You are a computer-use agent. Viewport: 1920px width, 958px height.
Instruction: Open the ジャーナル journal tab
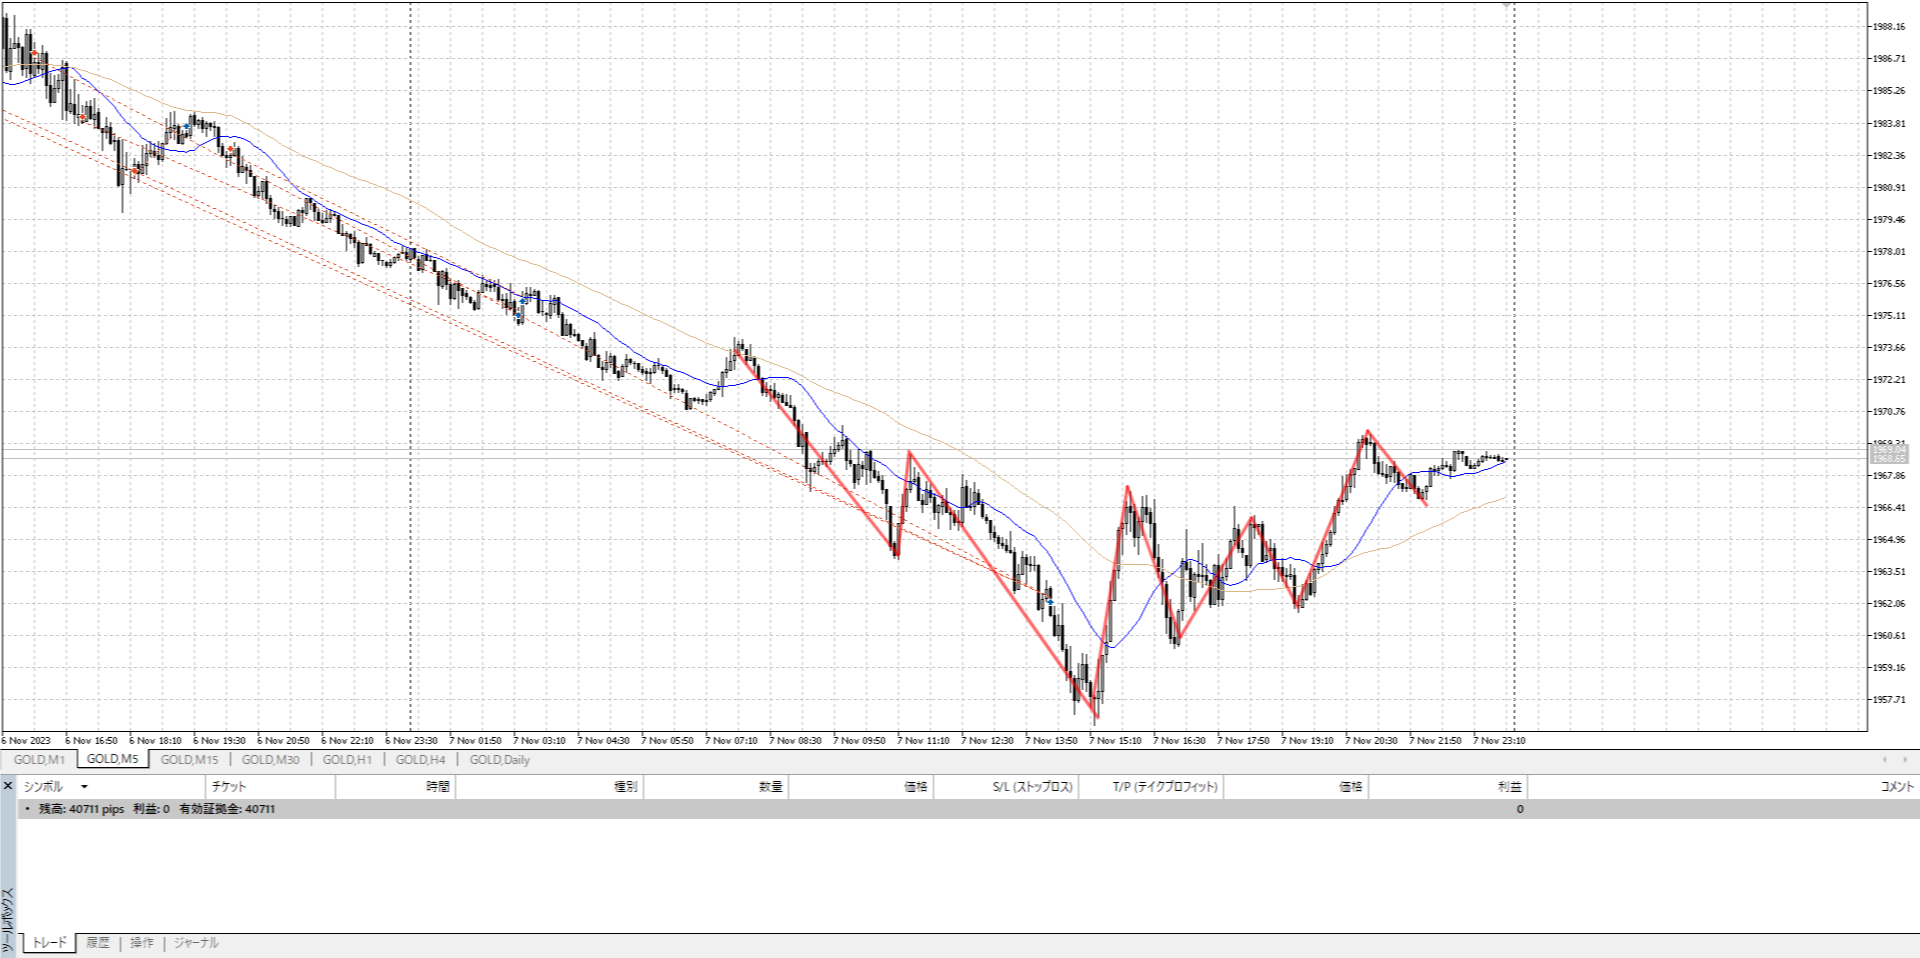pos(196,943)
